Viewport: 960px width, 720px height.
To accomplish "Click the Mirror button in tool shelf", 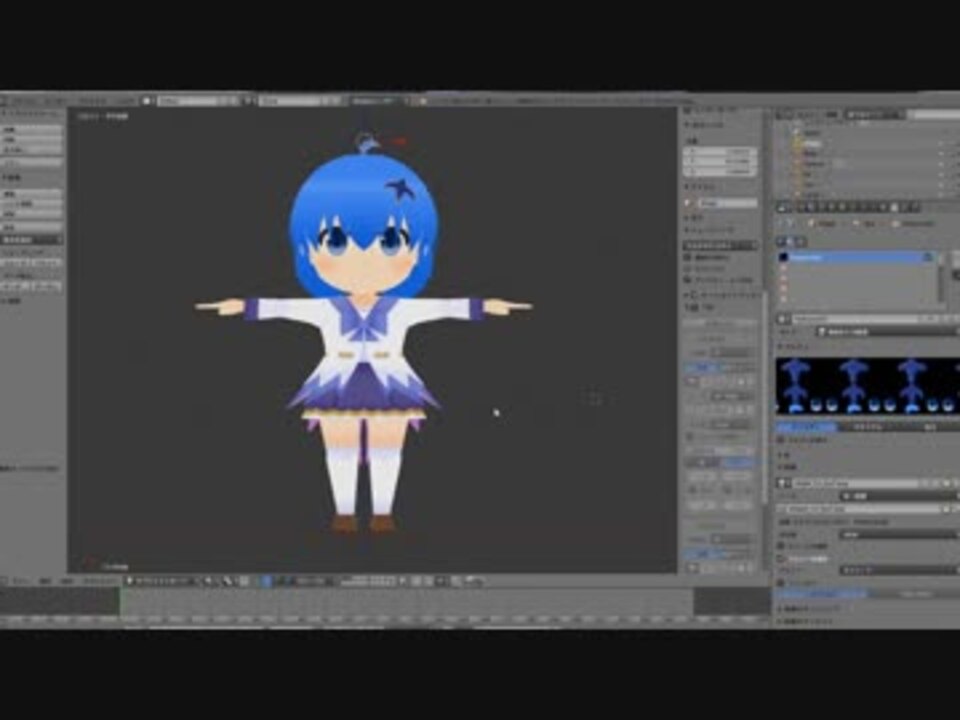I will pos(32,163).
